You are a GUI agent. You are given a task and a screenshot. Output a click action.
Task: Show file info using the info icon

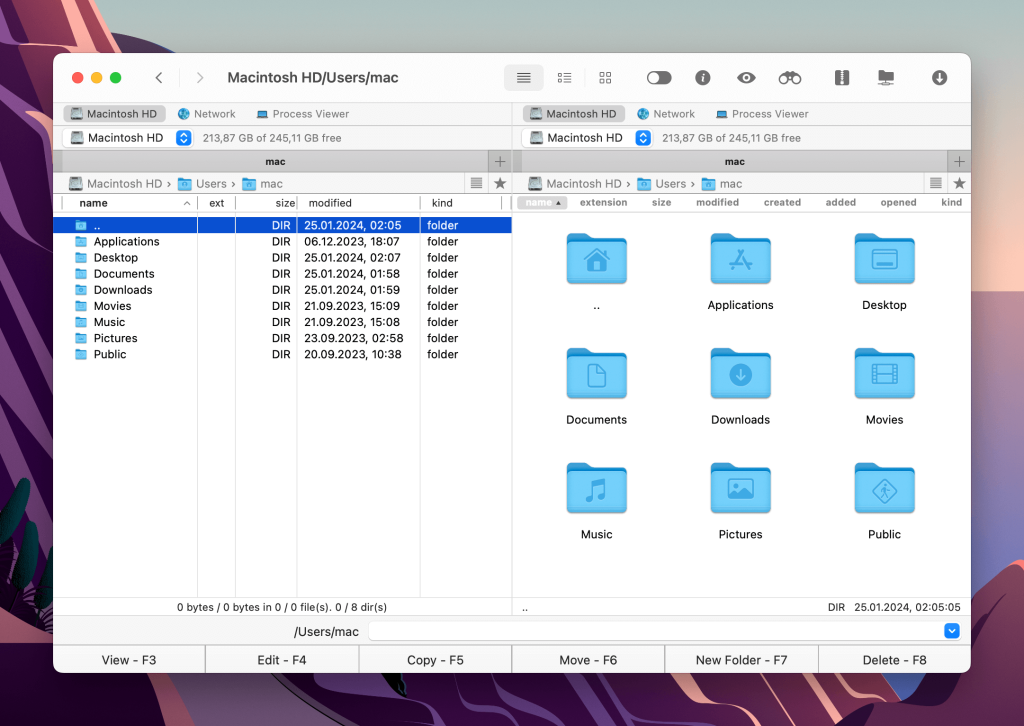pyautogui.click(x=702, y=77)
